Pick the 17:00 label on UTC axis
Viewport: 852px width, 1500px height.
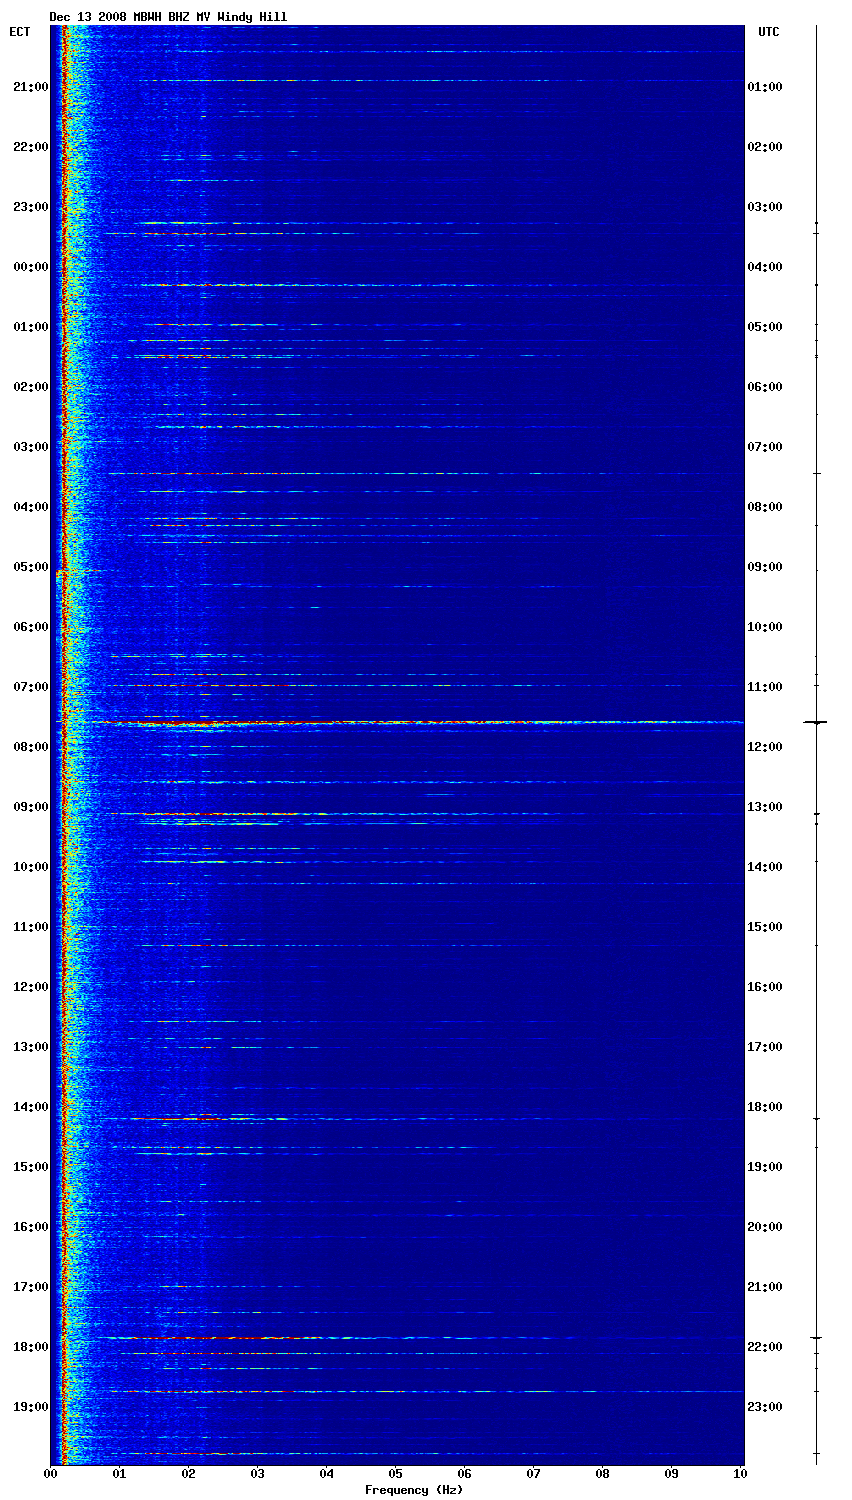[765, 1047]
